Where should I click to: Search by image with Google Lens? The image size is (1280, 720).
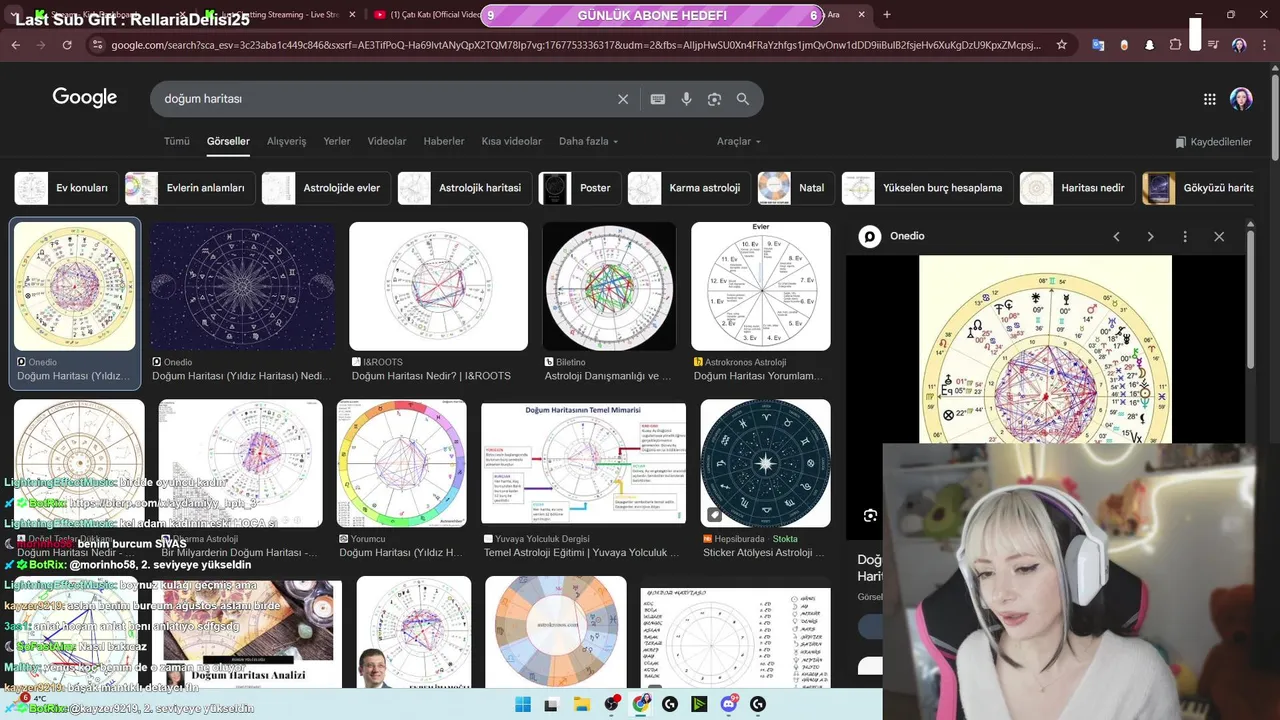point(714,99)
